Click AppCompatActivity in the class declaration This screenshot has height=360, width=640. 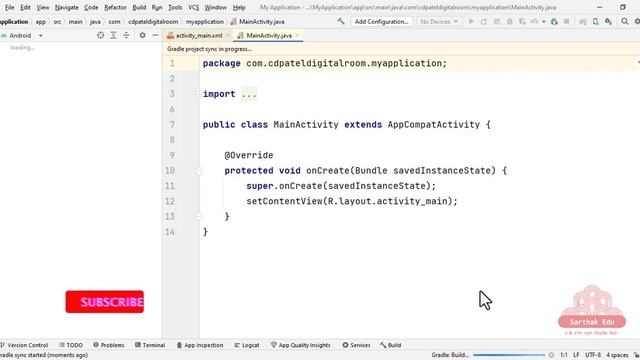click(x=433, y=124)
